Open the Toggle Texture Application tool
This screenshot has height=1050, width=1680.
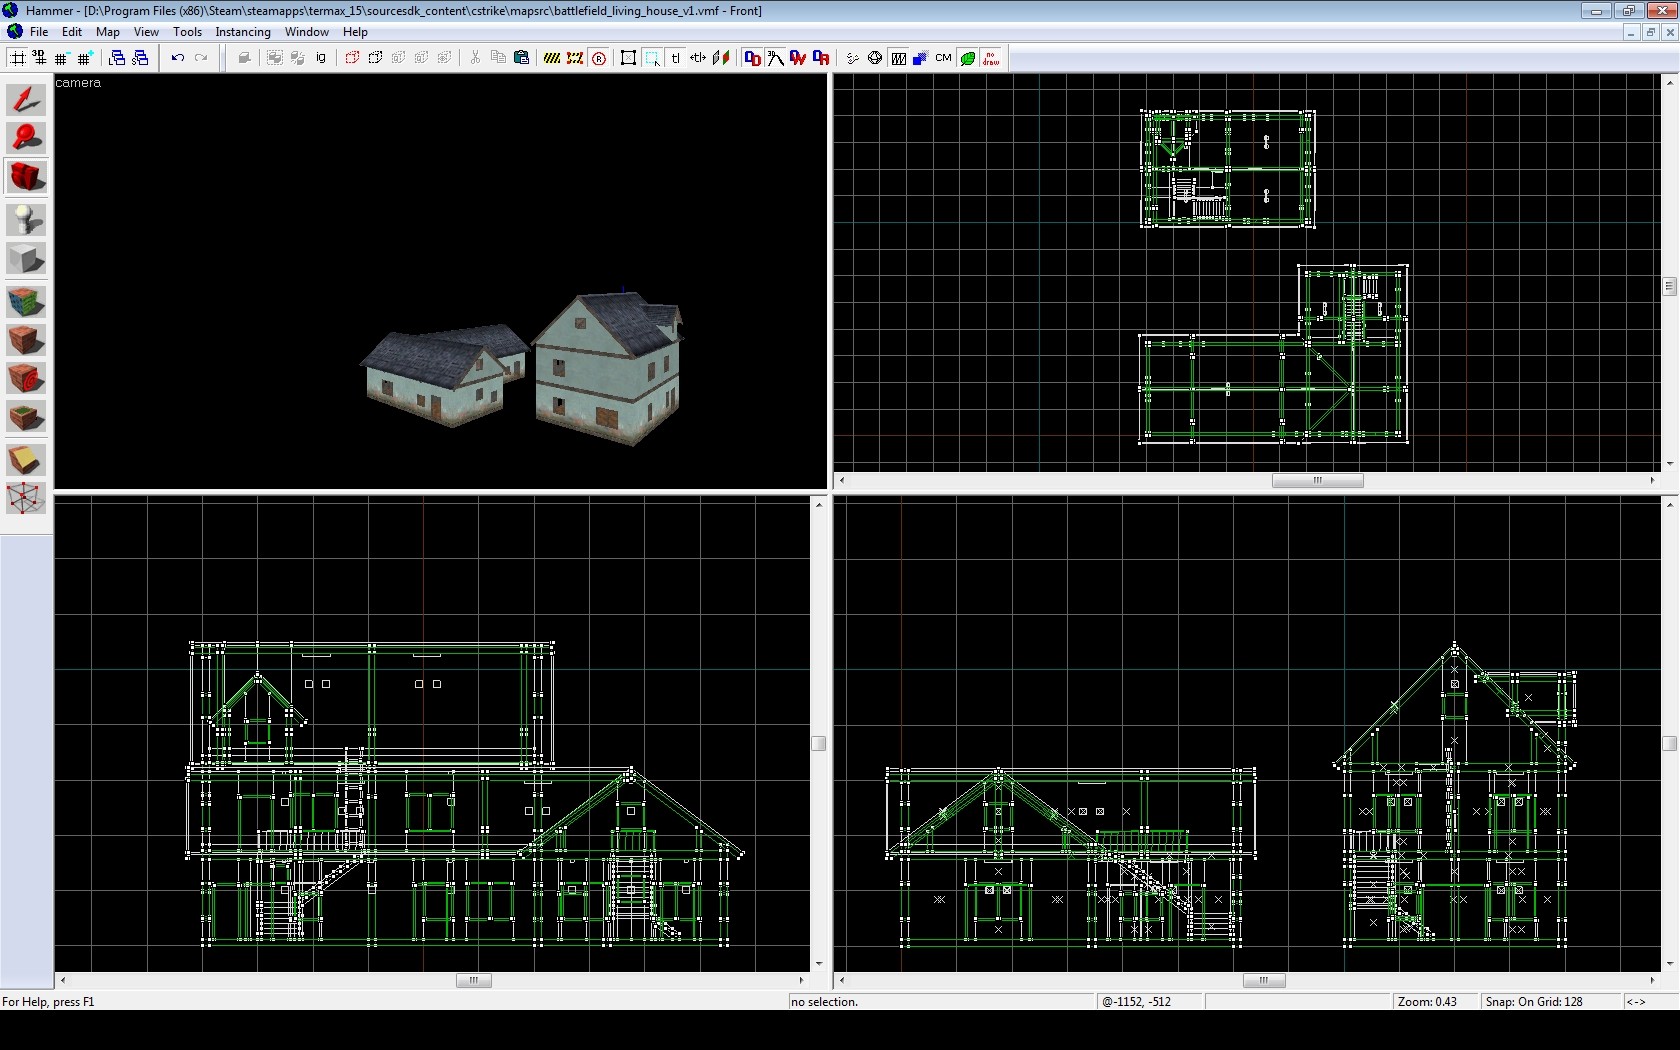26,301
